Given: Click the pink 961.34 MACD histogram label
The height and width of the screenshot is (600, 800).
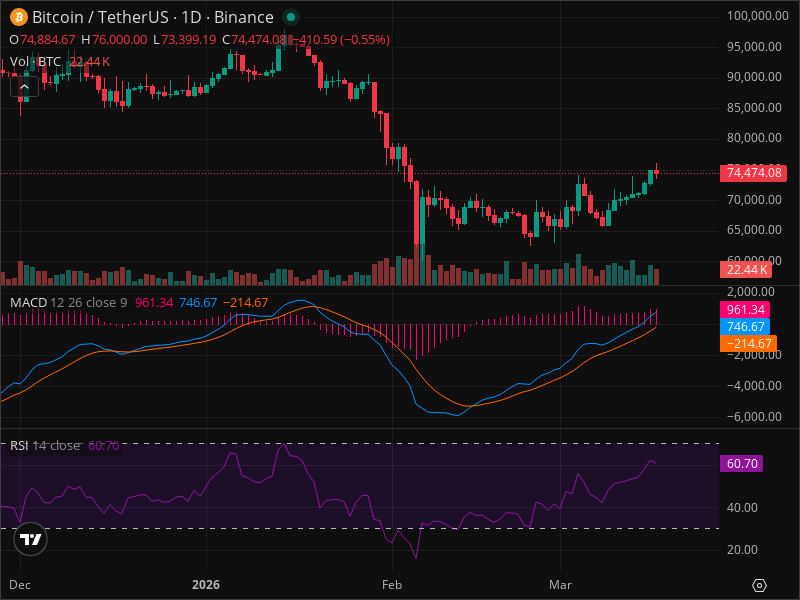Looking at the screenshot, I should (744, 310).
